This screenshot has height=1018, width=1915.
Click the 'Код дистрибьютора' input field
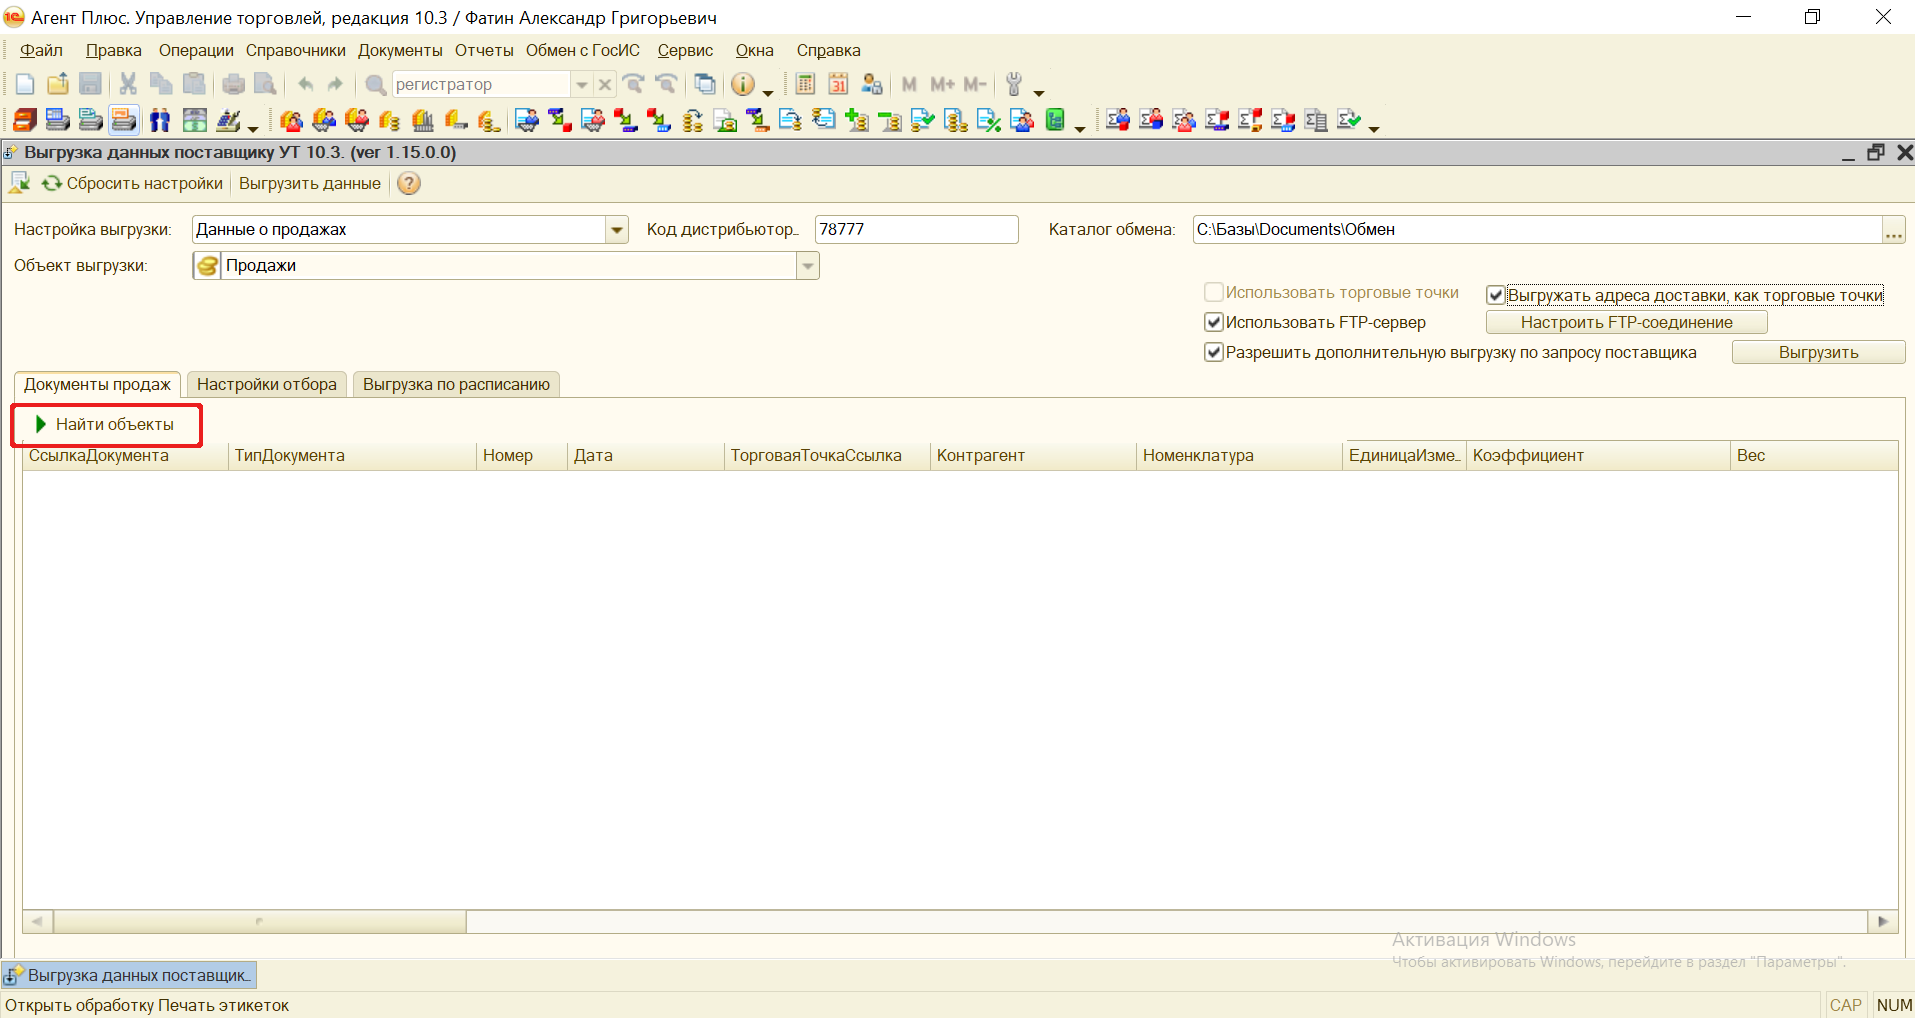coord(915,230)
